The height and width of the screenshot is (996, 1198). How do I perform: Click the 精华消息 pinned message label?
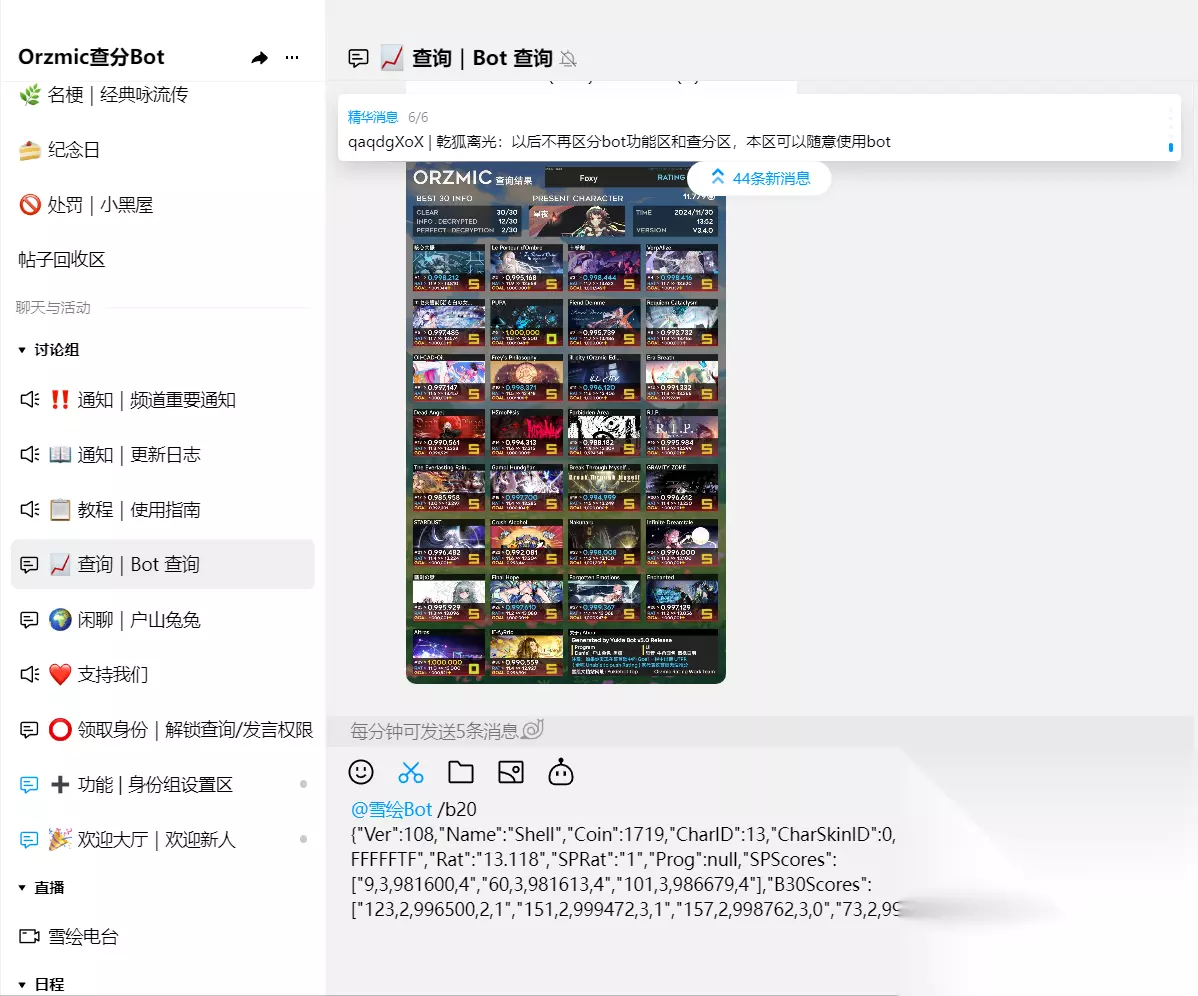tap(373, 117)
